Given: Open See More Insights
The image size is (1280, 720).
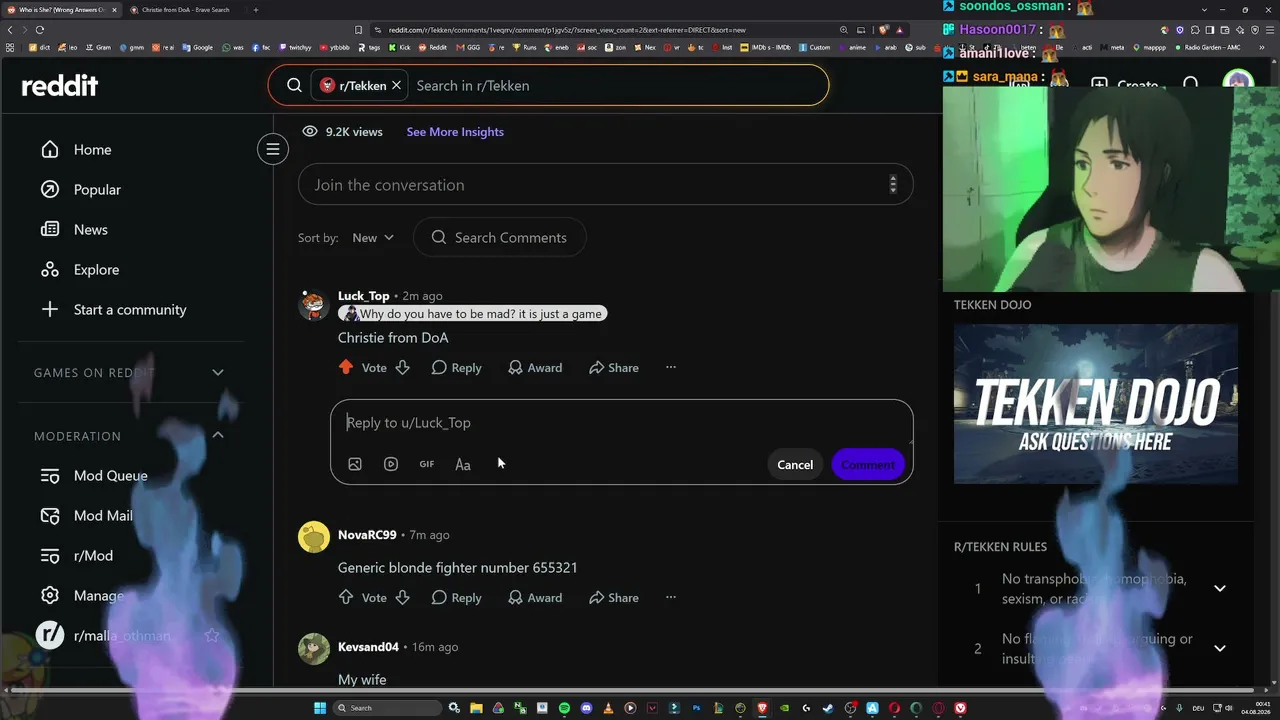Looking at the screenshot, I should click(x=455, y=132).
